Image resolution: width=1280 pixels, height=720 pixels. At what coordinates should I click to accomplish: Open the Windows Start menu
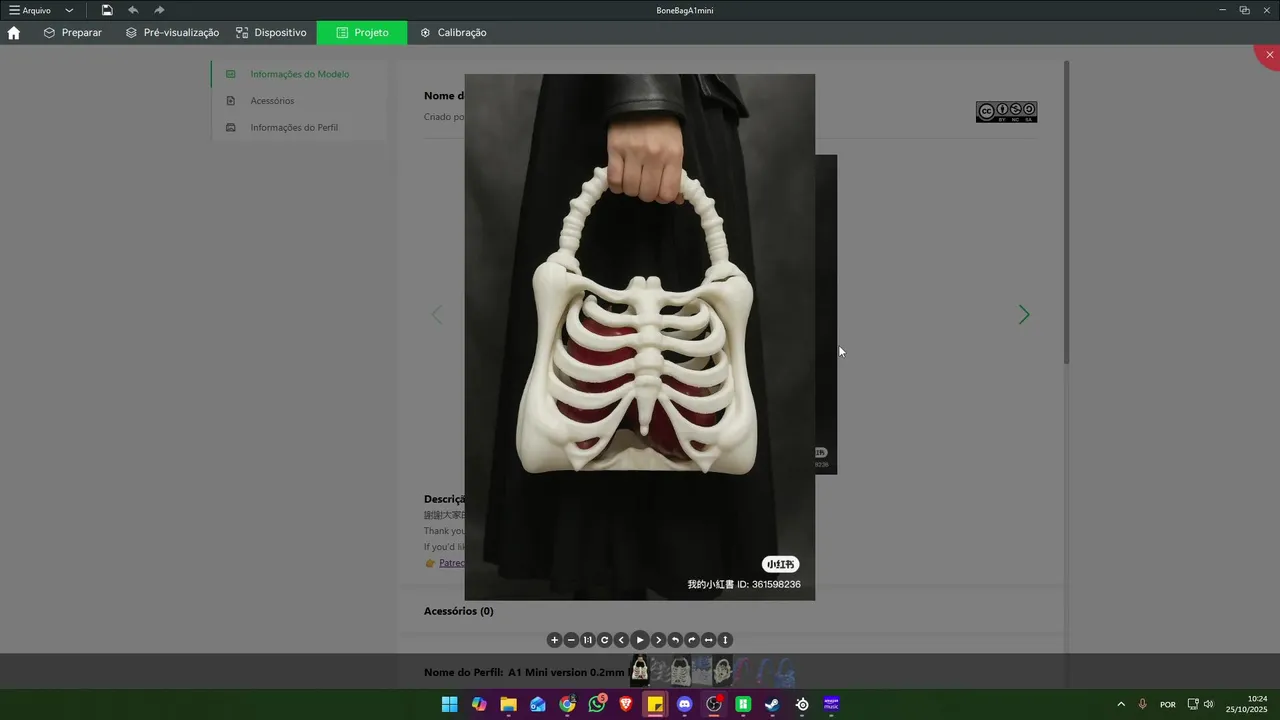pyautogui.click(x=449, y=704)
